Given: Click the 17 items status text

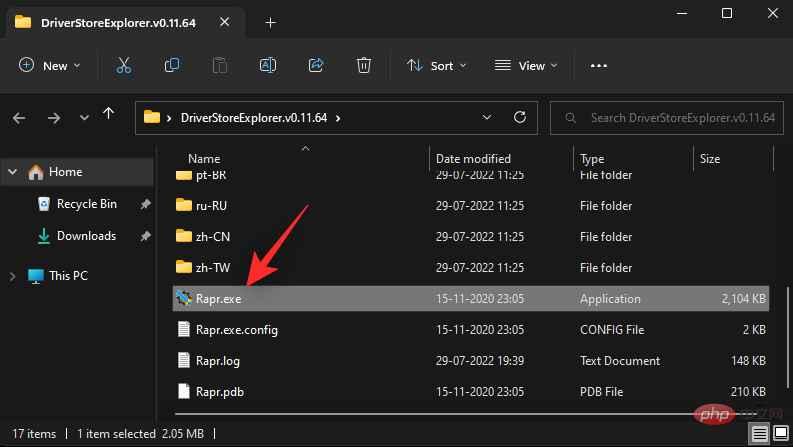Looking at the screenshot, I should tap(34, 434).
